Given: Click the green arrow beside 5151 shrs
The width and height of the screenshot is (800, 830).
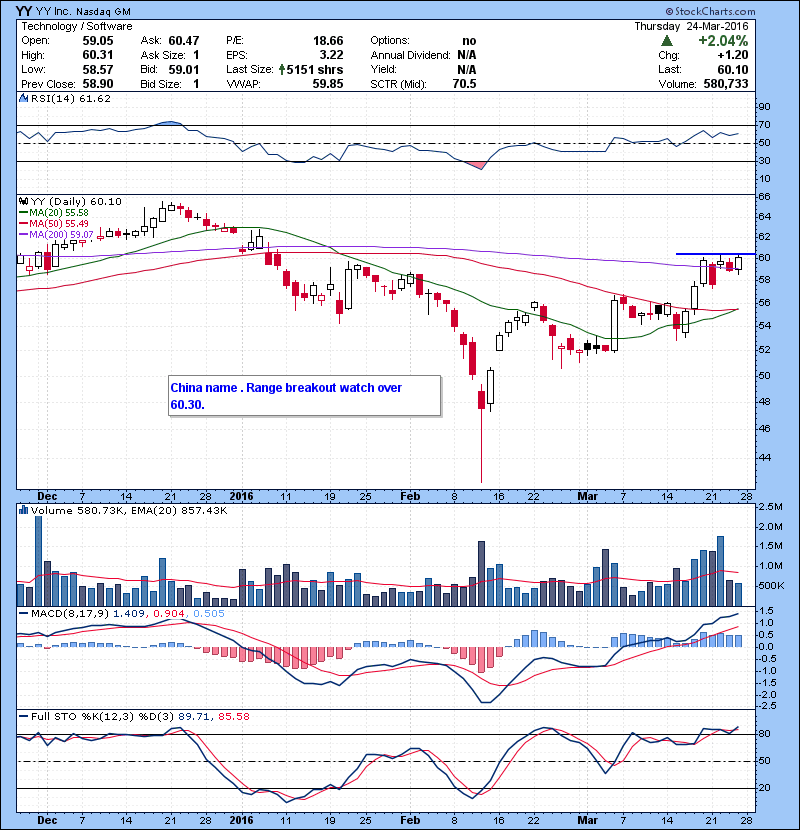Looking at the screenshot, I should coord(282,69).
